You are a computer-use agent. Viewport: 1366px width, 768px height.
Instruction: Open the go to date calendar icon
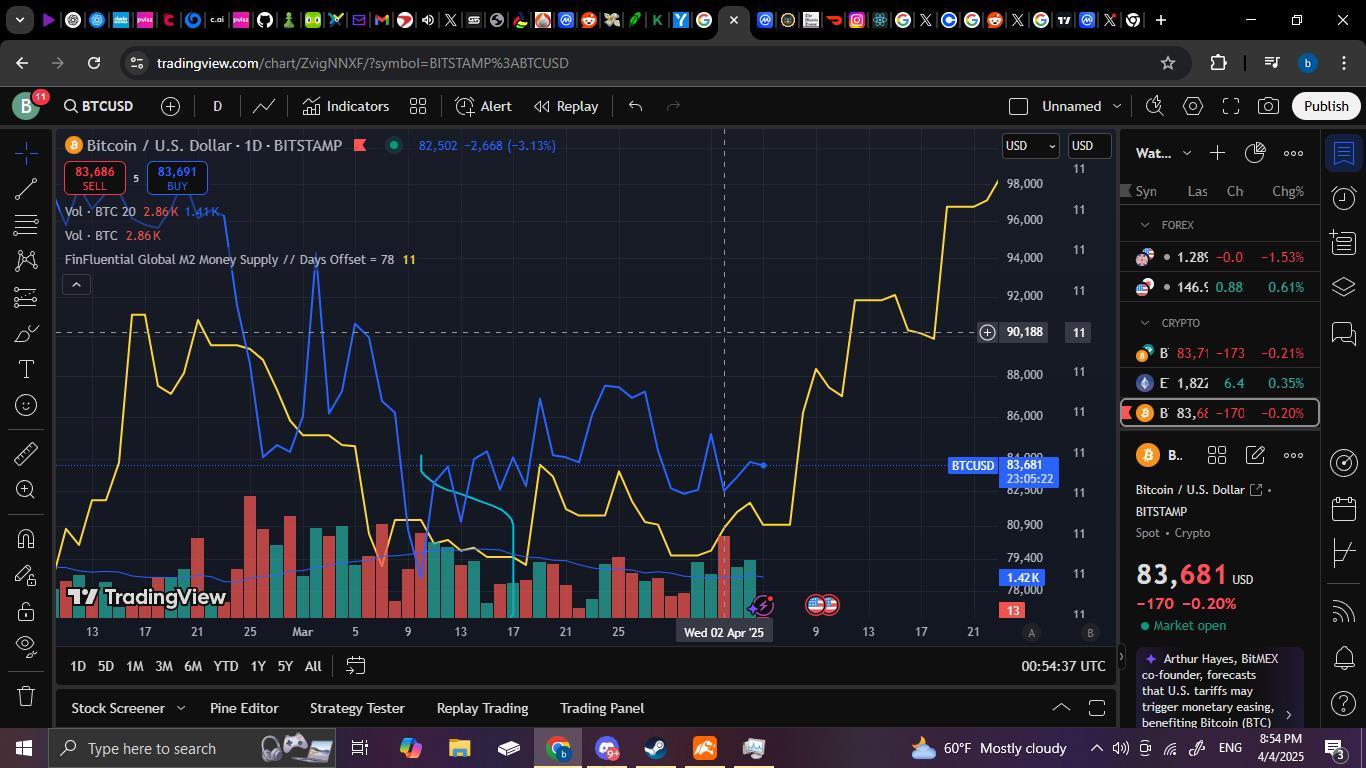(x=355, y=666)
